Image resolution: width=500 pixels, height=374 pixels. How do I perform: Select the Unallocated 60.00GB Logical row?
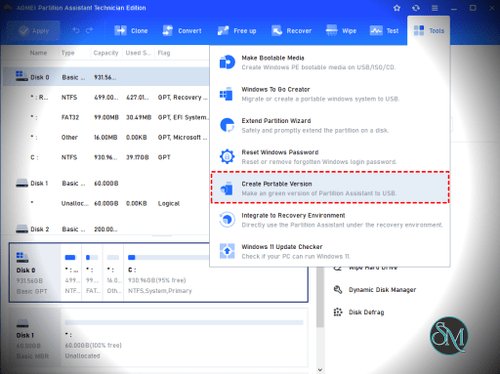(106, 203)
